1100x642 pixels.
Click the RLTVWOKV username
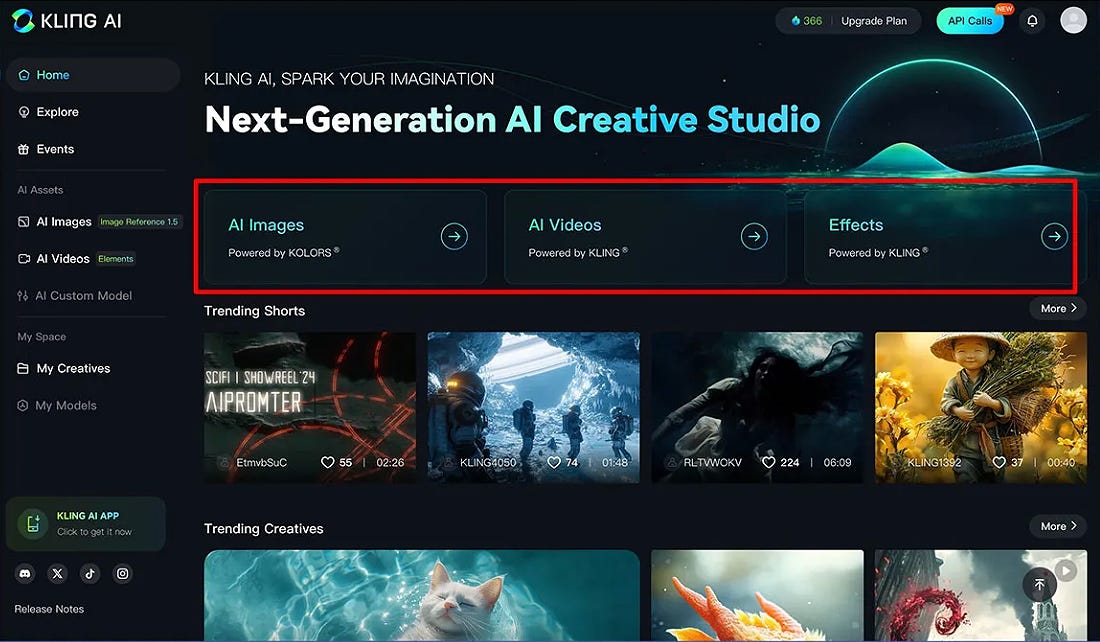[x=712, y=463]
